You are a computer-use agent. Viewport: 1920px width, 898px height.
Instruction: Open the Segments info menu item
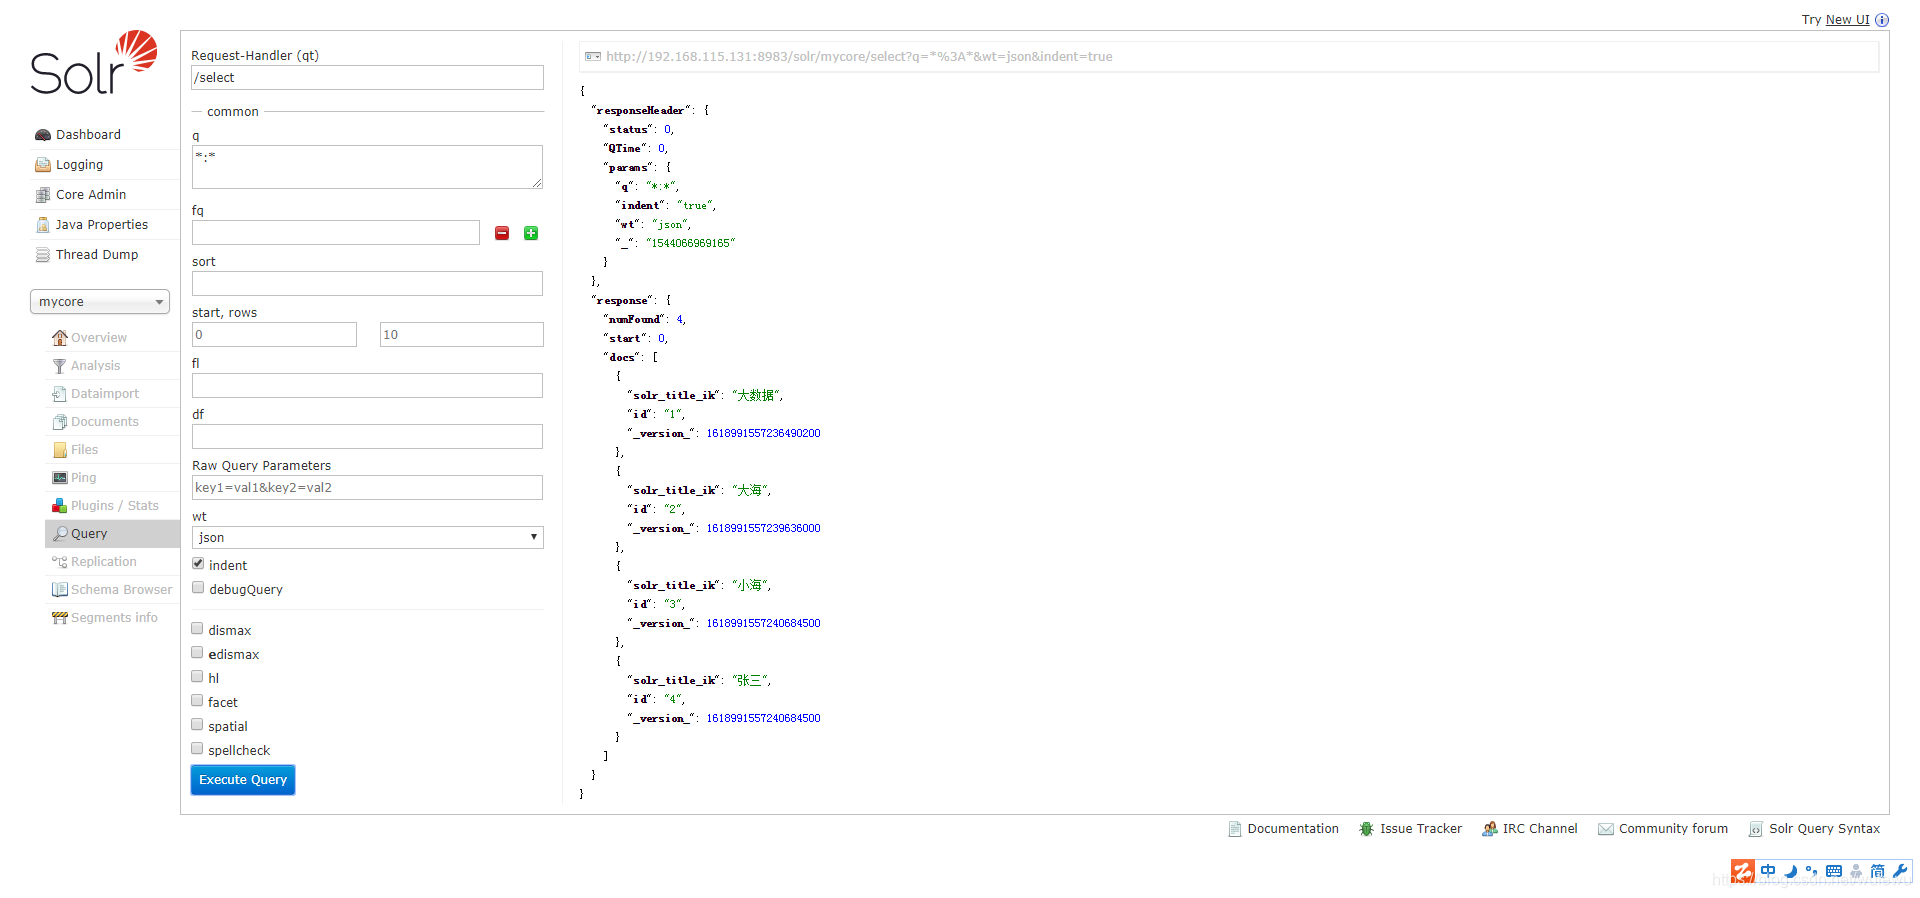(x=114, y=618)
